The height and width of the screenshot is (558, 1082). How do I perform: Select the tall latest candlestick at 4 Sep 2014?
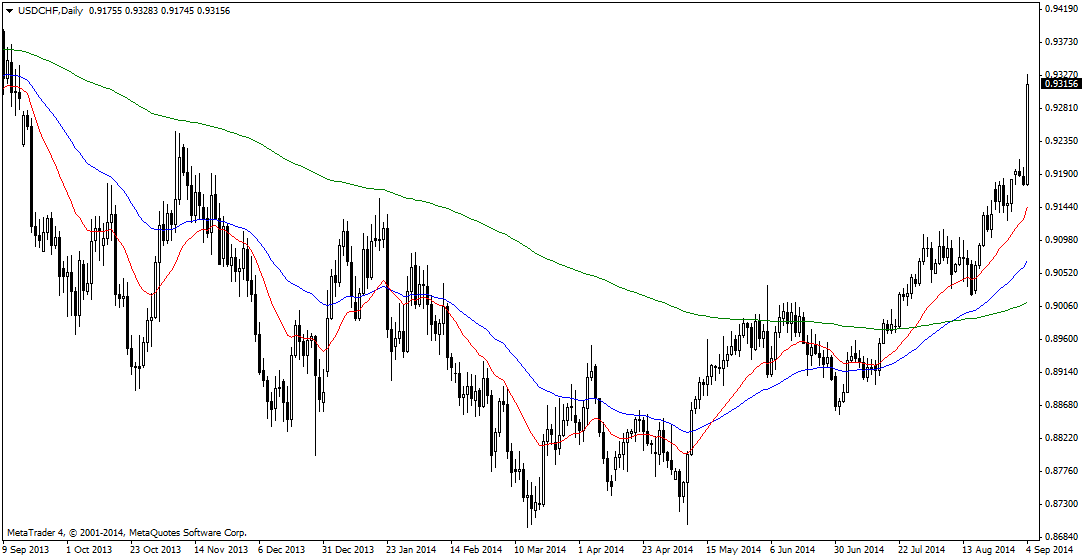click(1027, 130)
